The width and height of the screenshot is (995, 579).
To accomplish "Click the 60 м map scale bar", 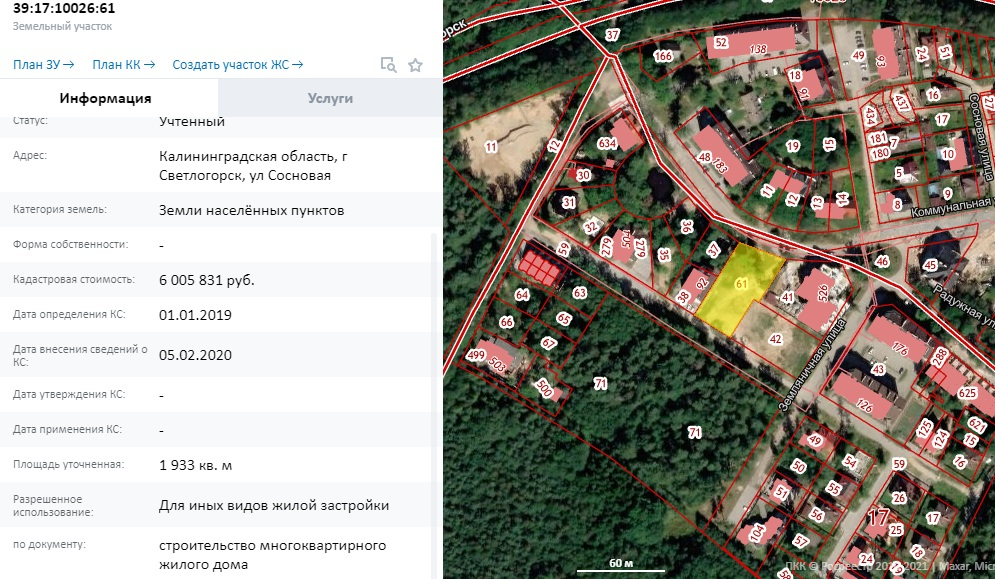I will [621, 565].
